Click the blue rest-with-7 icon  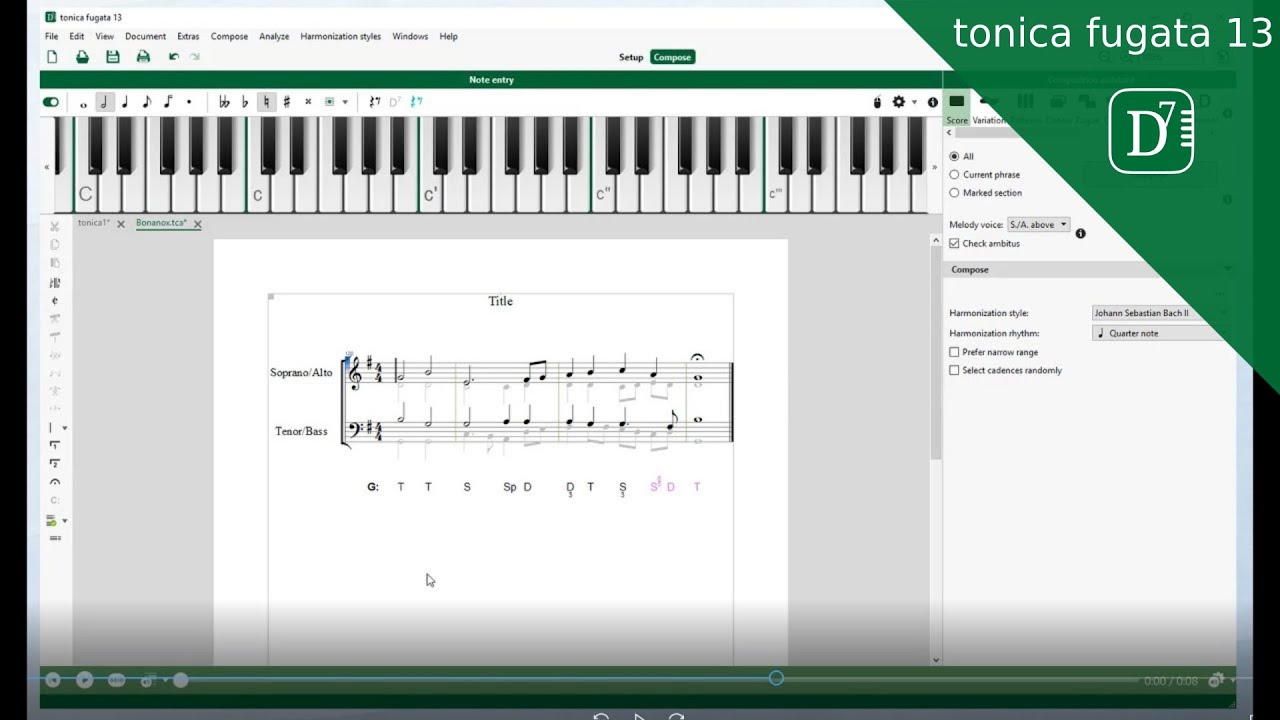pos(416,102)
